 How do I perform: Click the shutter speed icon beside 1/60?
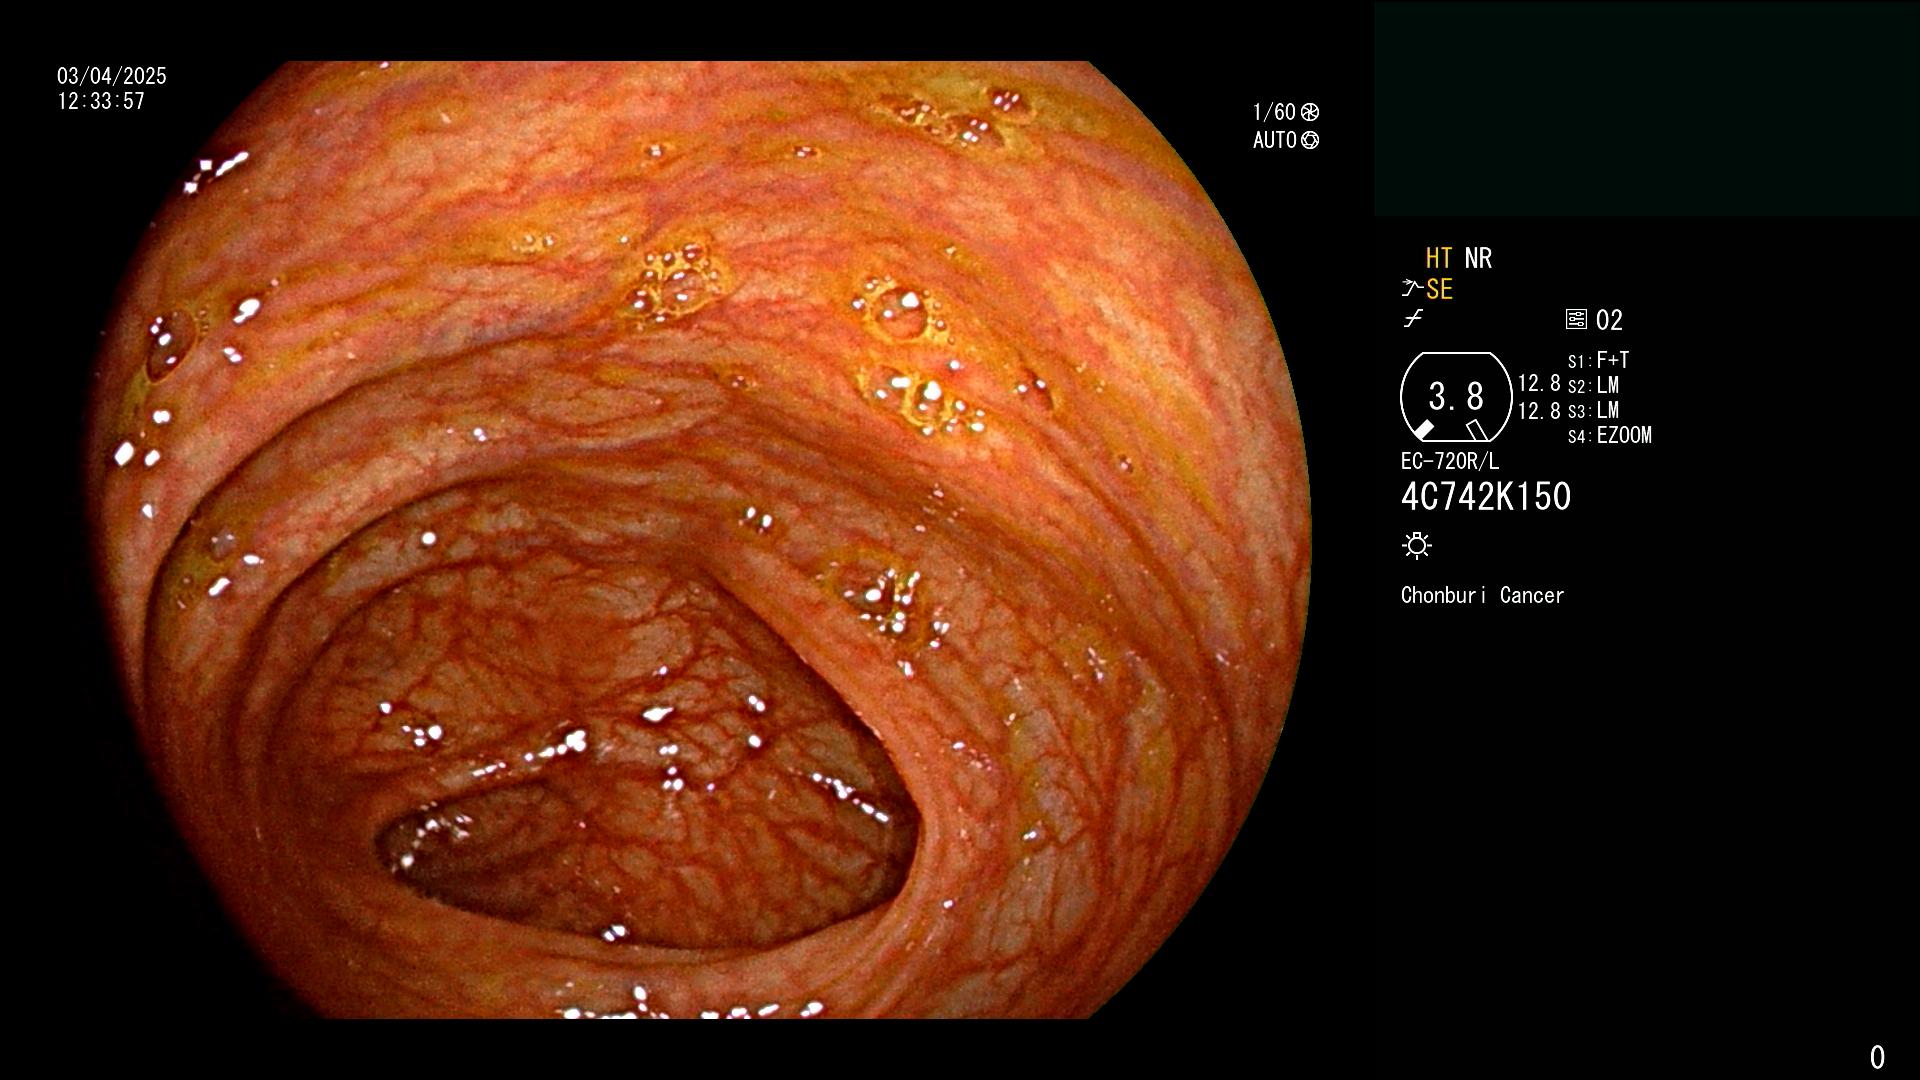pyautogui.click(x=1310, y=112)
